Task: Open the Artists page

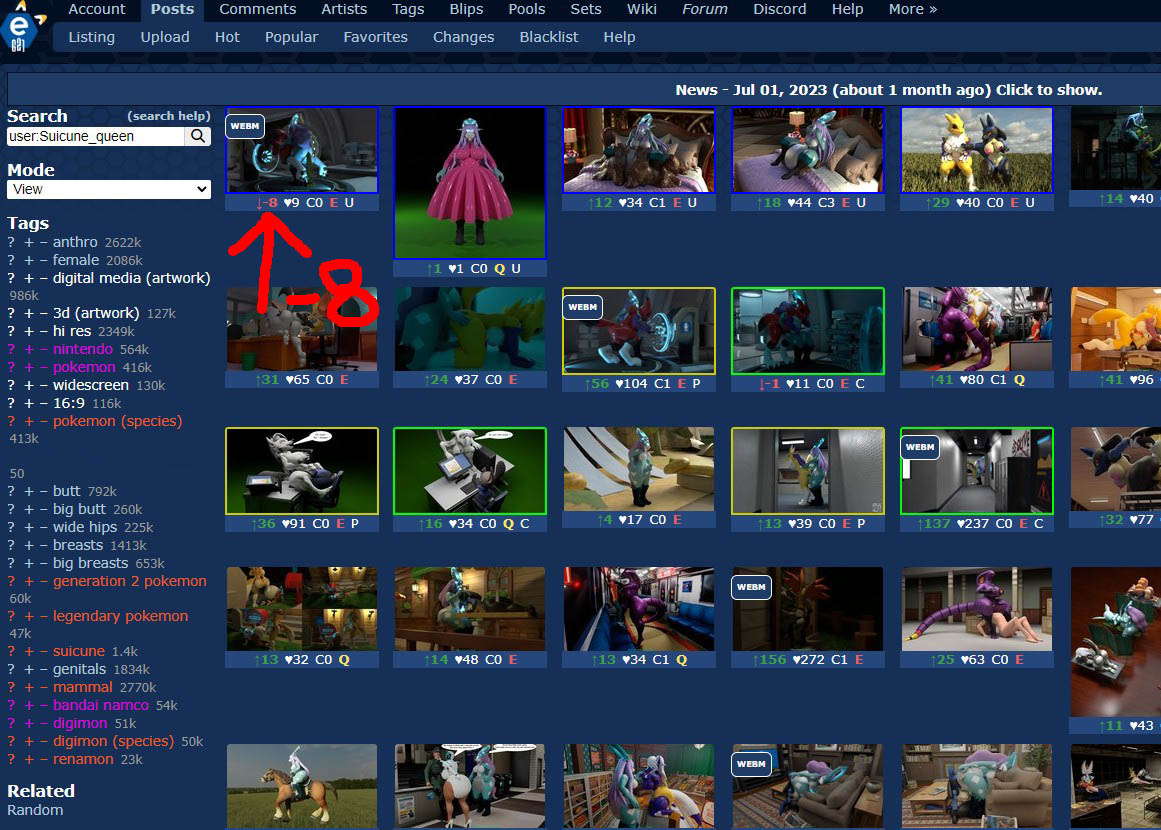Action: tap(344, 10)
